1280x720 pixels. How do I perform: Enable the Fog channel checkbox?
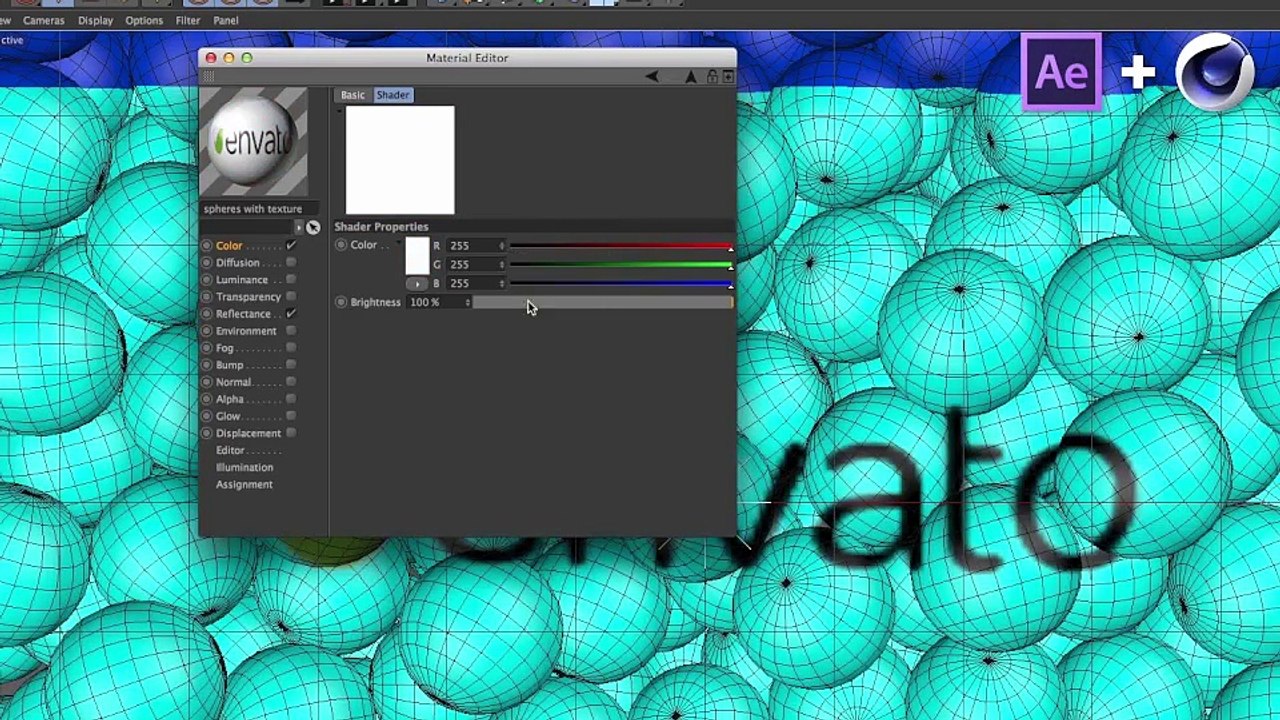click(291, 348)
